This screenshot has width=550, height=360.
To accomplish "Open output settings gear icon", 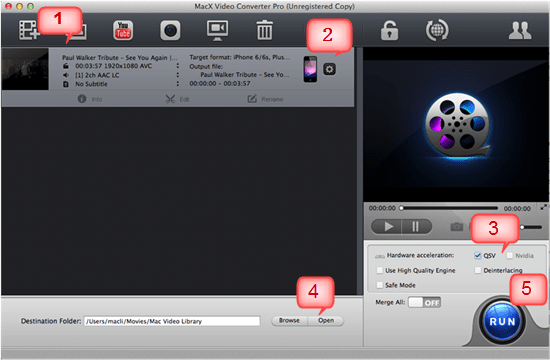I will 329,69.
